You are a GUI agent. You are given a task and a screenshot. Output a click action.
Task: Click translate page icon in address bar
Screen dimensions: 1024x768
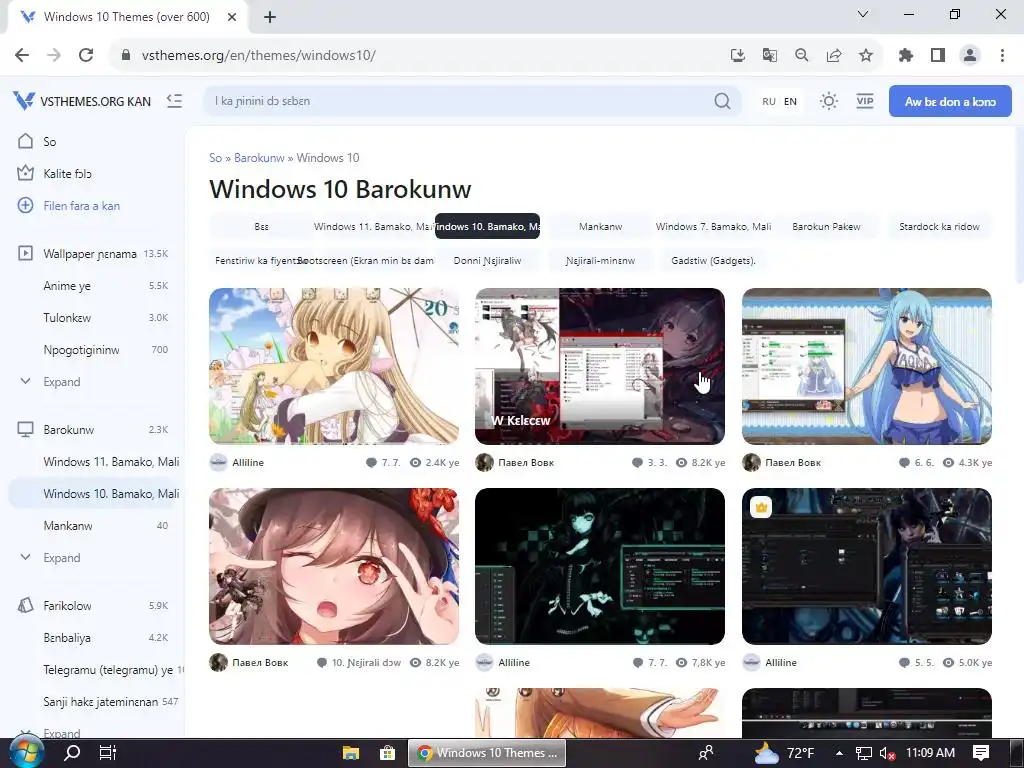coord(770,55)
